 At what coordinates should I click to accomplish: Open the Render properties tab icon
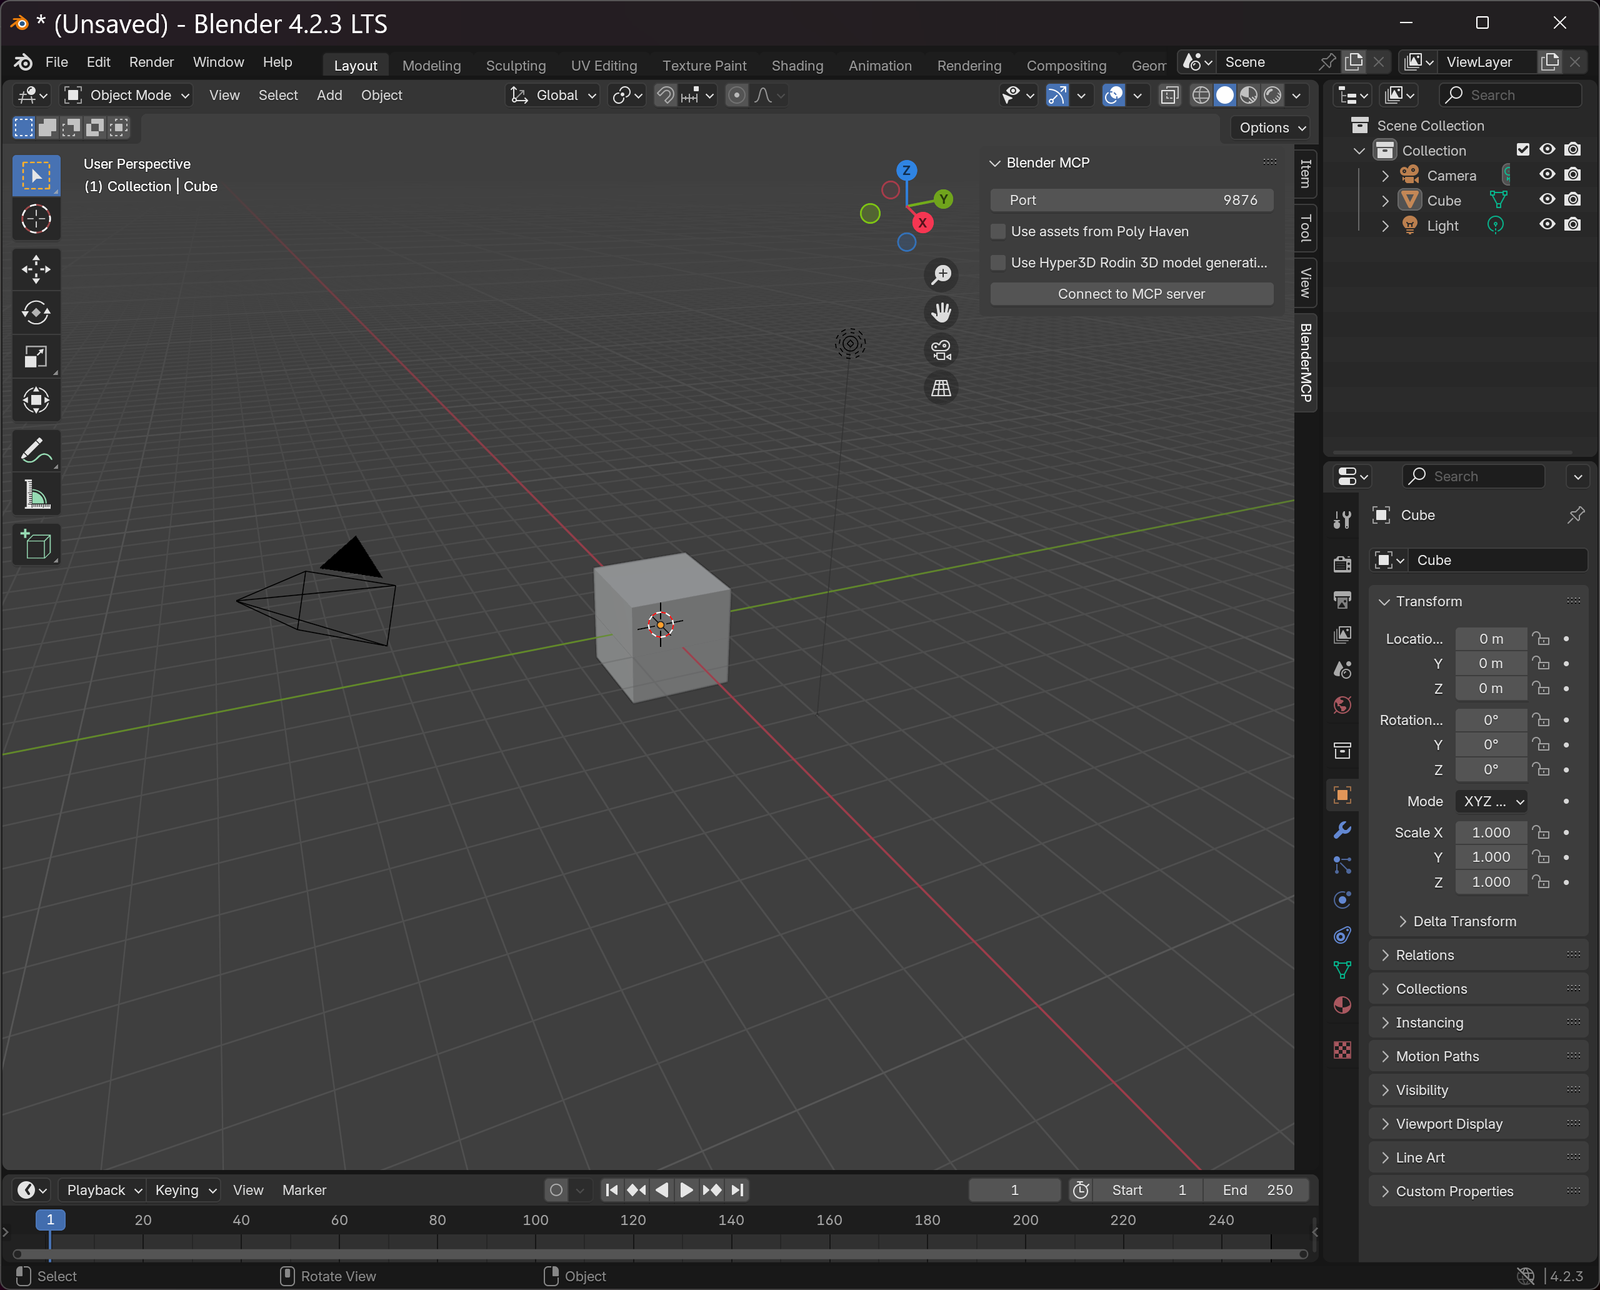click(x=1342, y=565)
